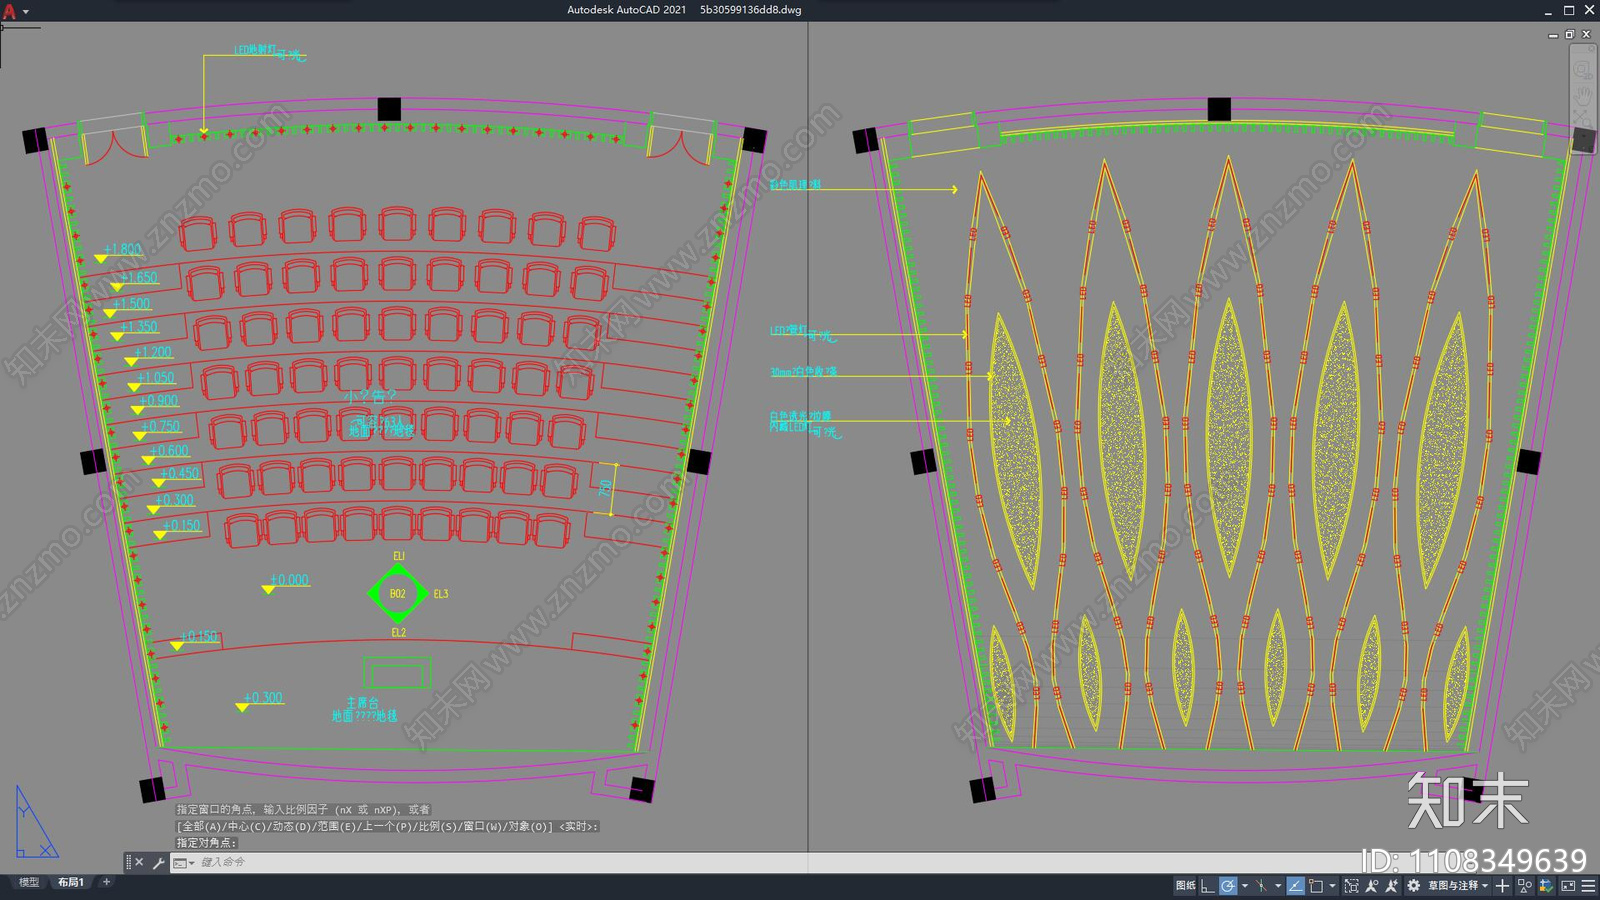Toggle the highlighted angle snap icon

[1296, 885]
